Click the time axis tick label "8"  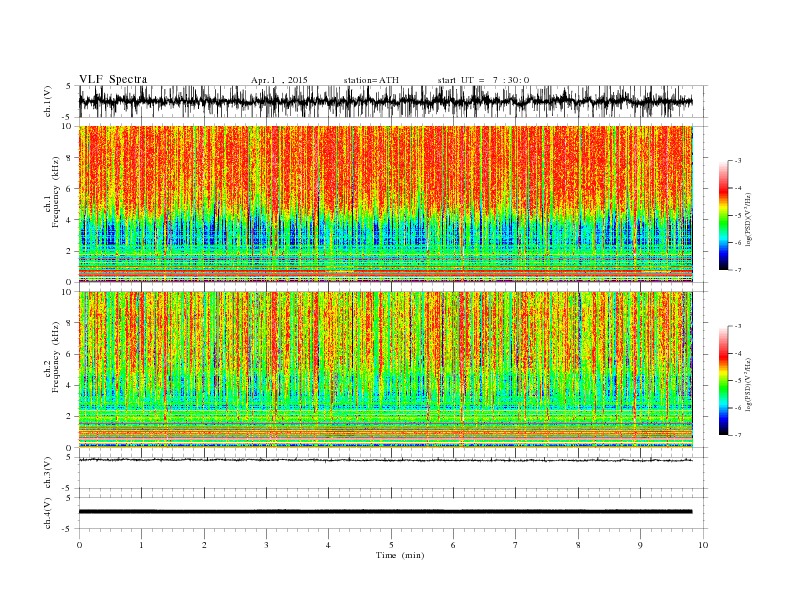tap(578, 545)
